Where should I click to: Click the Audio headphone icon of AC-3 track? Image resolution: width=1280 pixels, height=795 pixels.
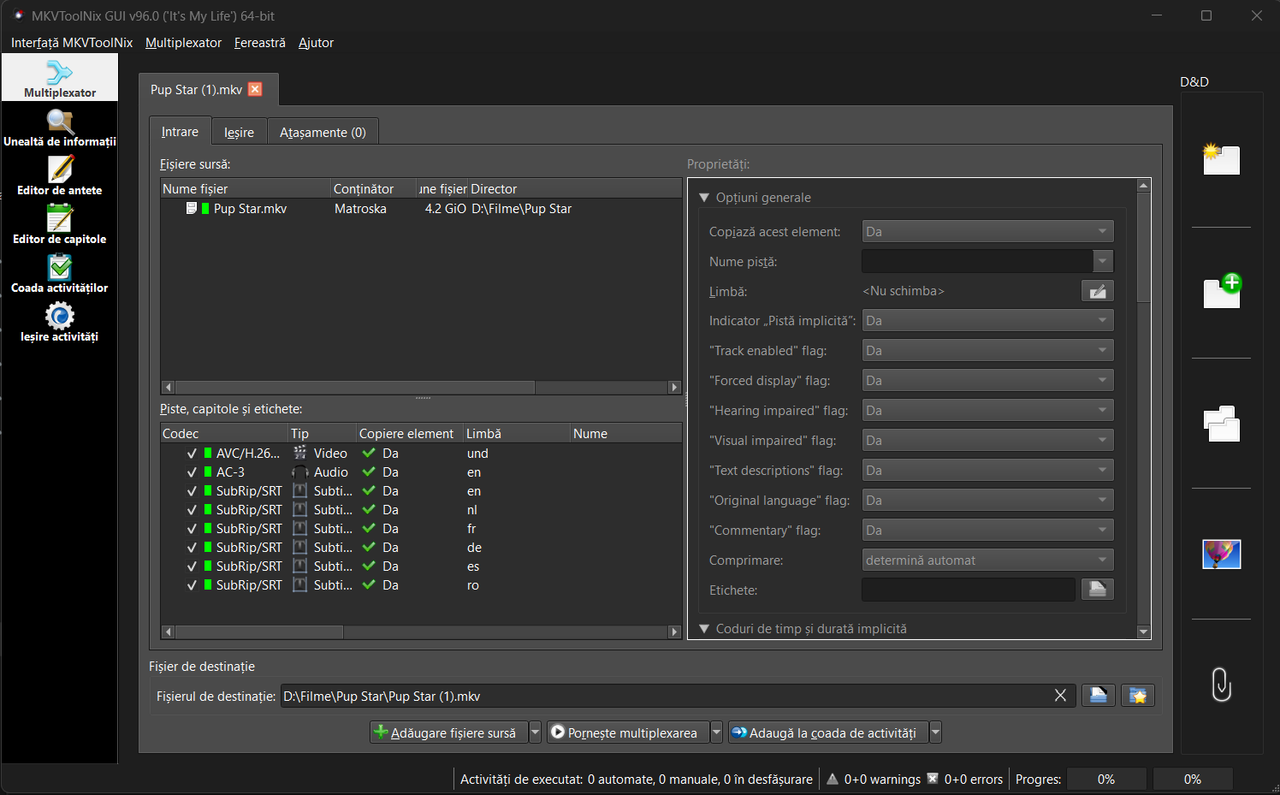tap(300, 472)
